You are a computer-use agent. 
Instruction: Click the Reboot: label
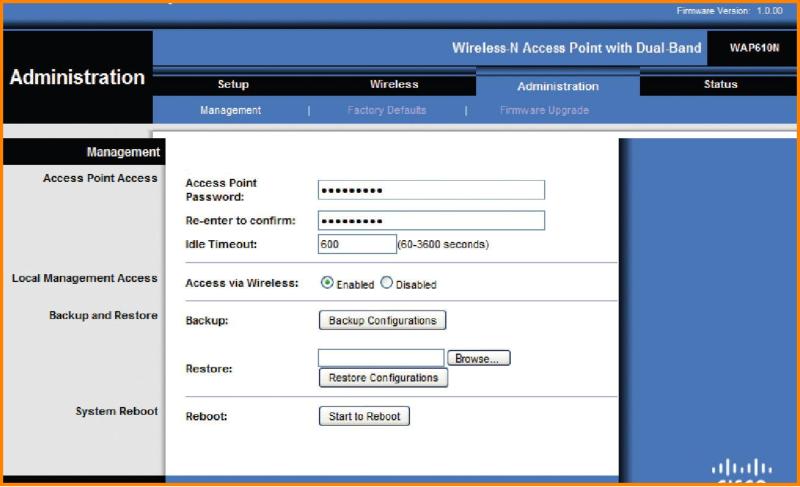pos(206,417)
